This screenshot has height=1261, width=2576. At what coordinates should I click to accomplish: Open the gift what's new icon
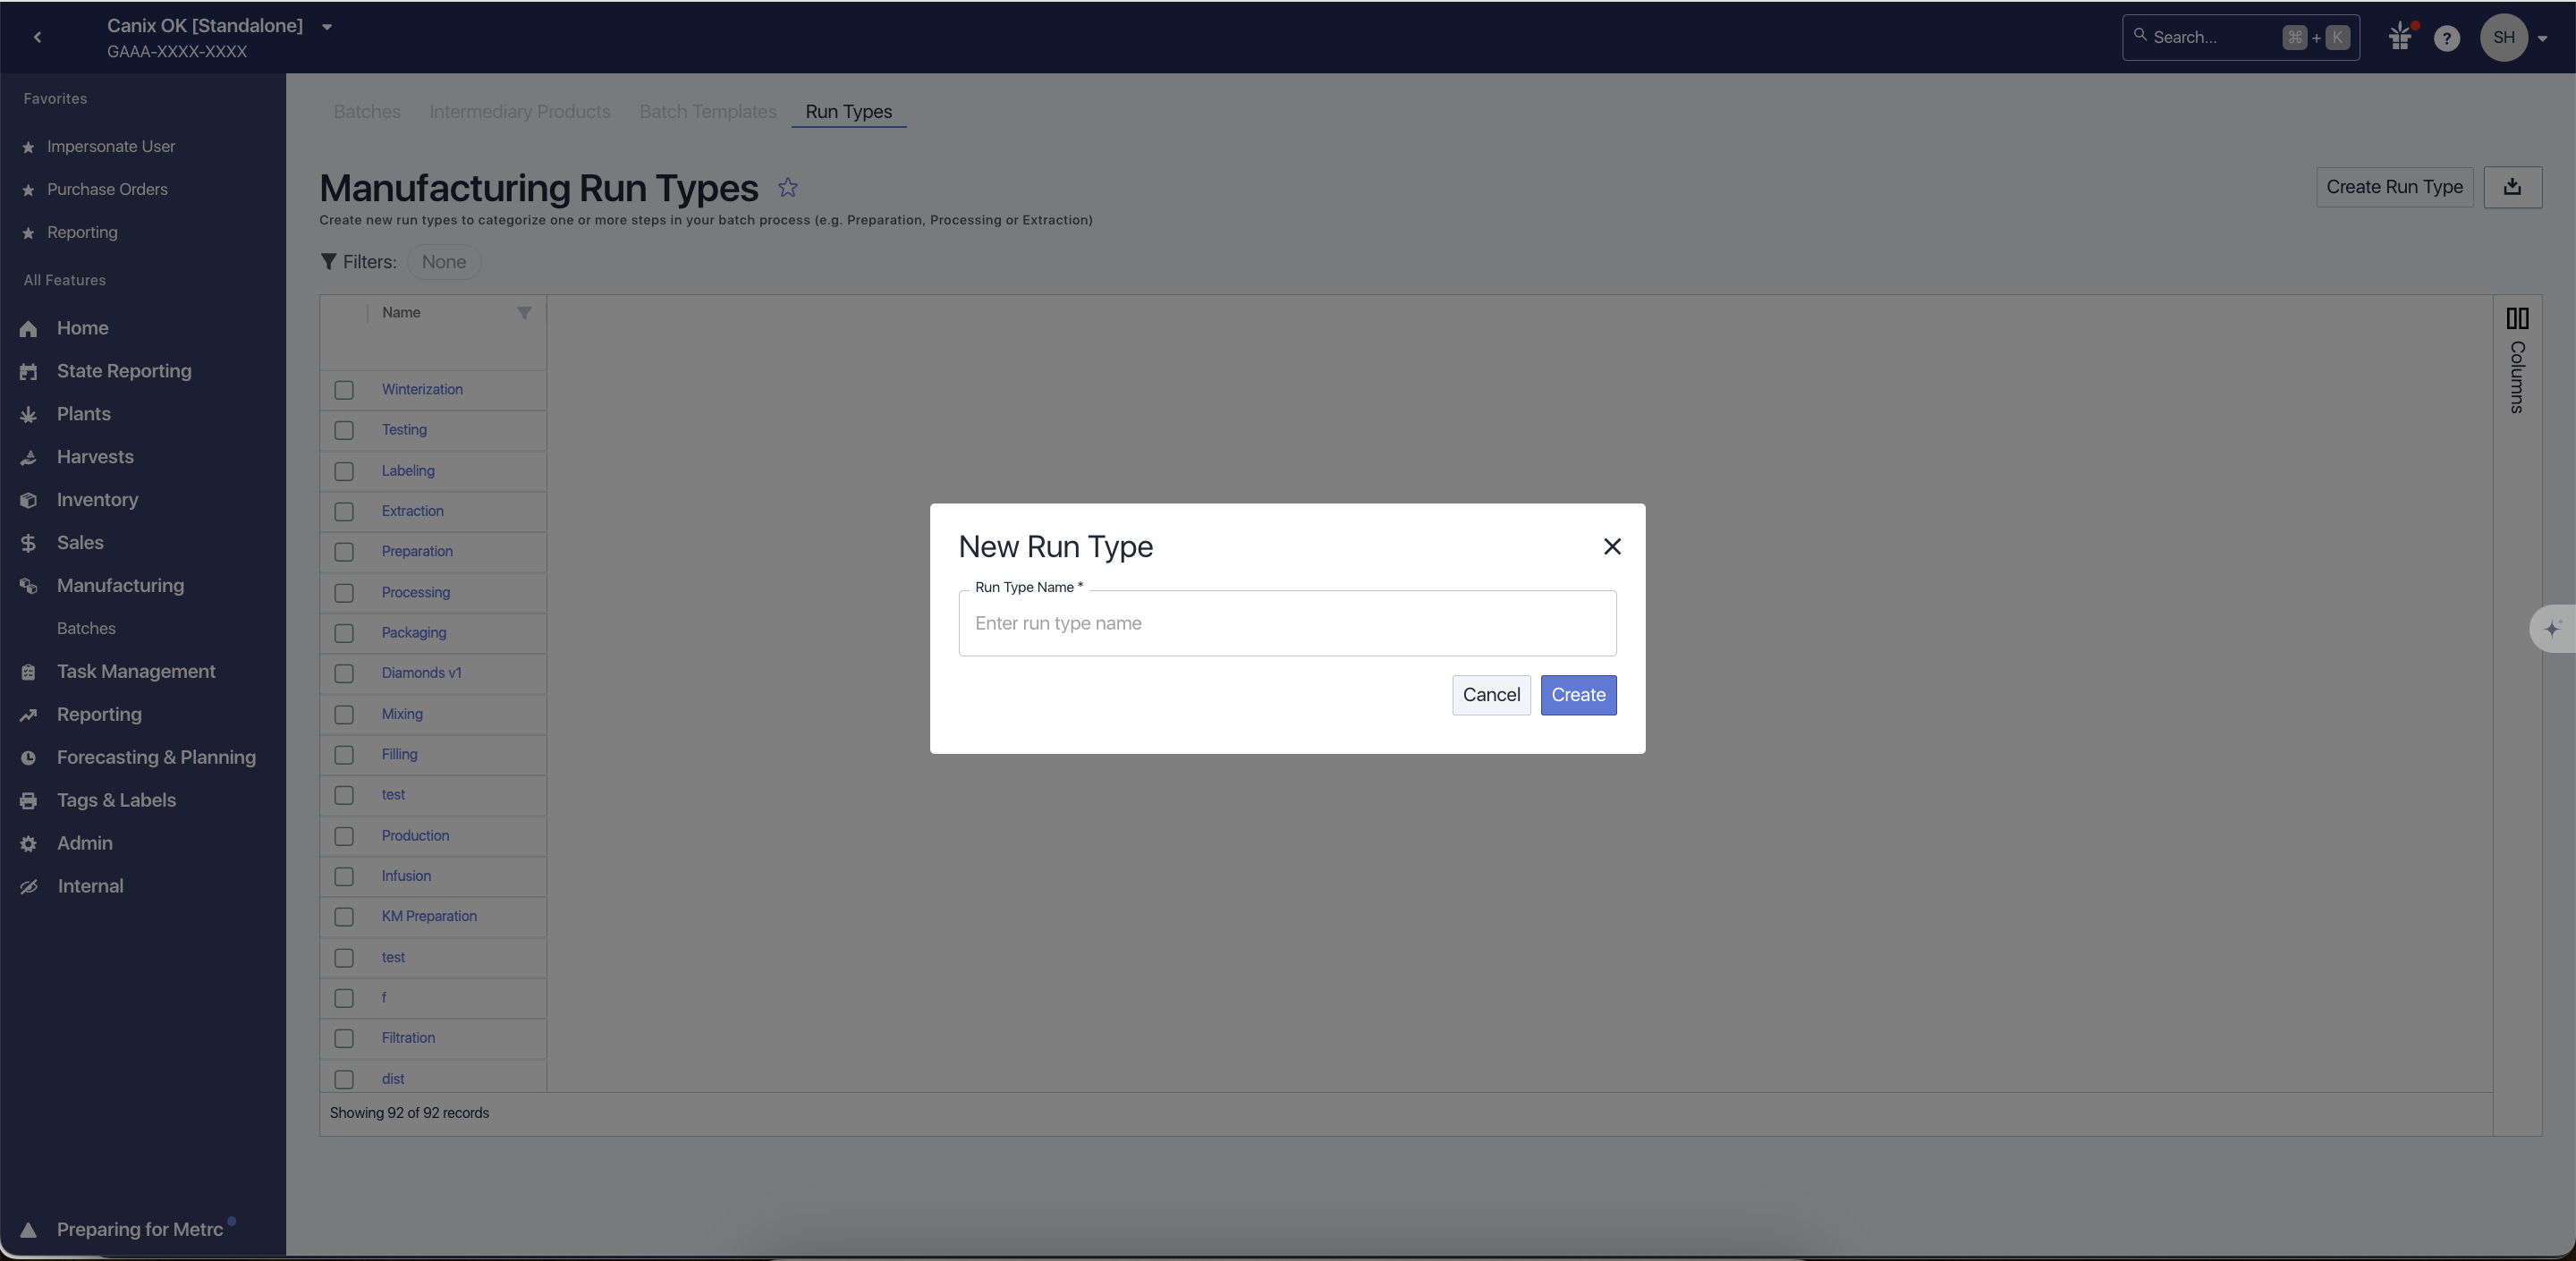(x=2401, y=37)
